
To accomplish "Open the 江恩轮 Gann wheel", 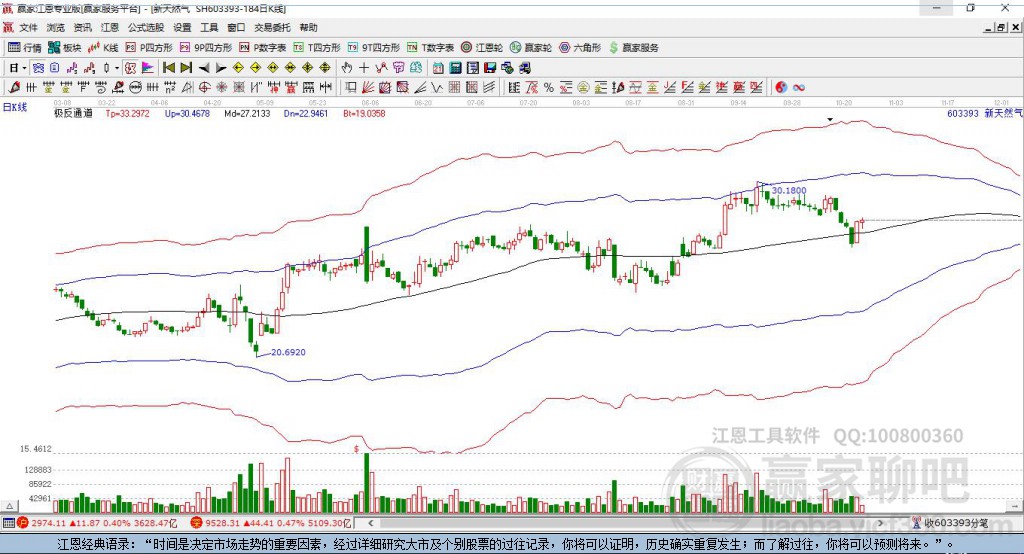I will 482,47.
